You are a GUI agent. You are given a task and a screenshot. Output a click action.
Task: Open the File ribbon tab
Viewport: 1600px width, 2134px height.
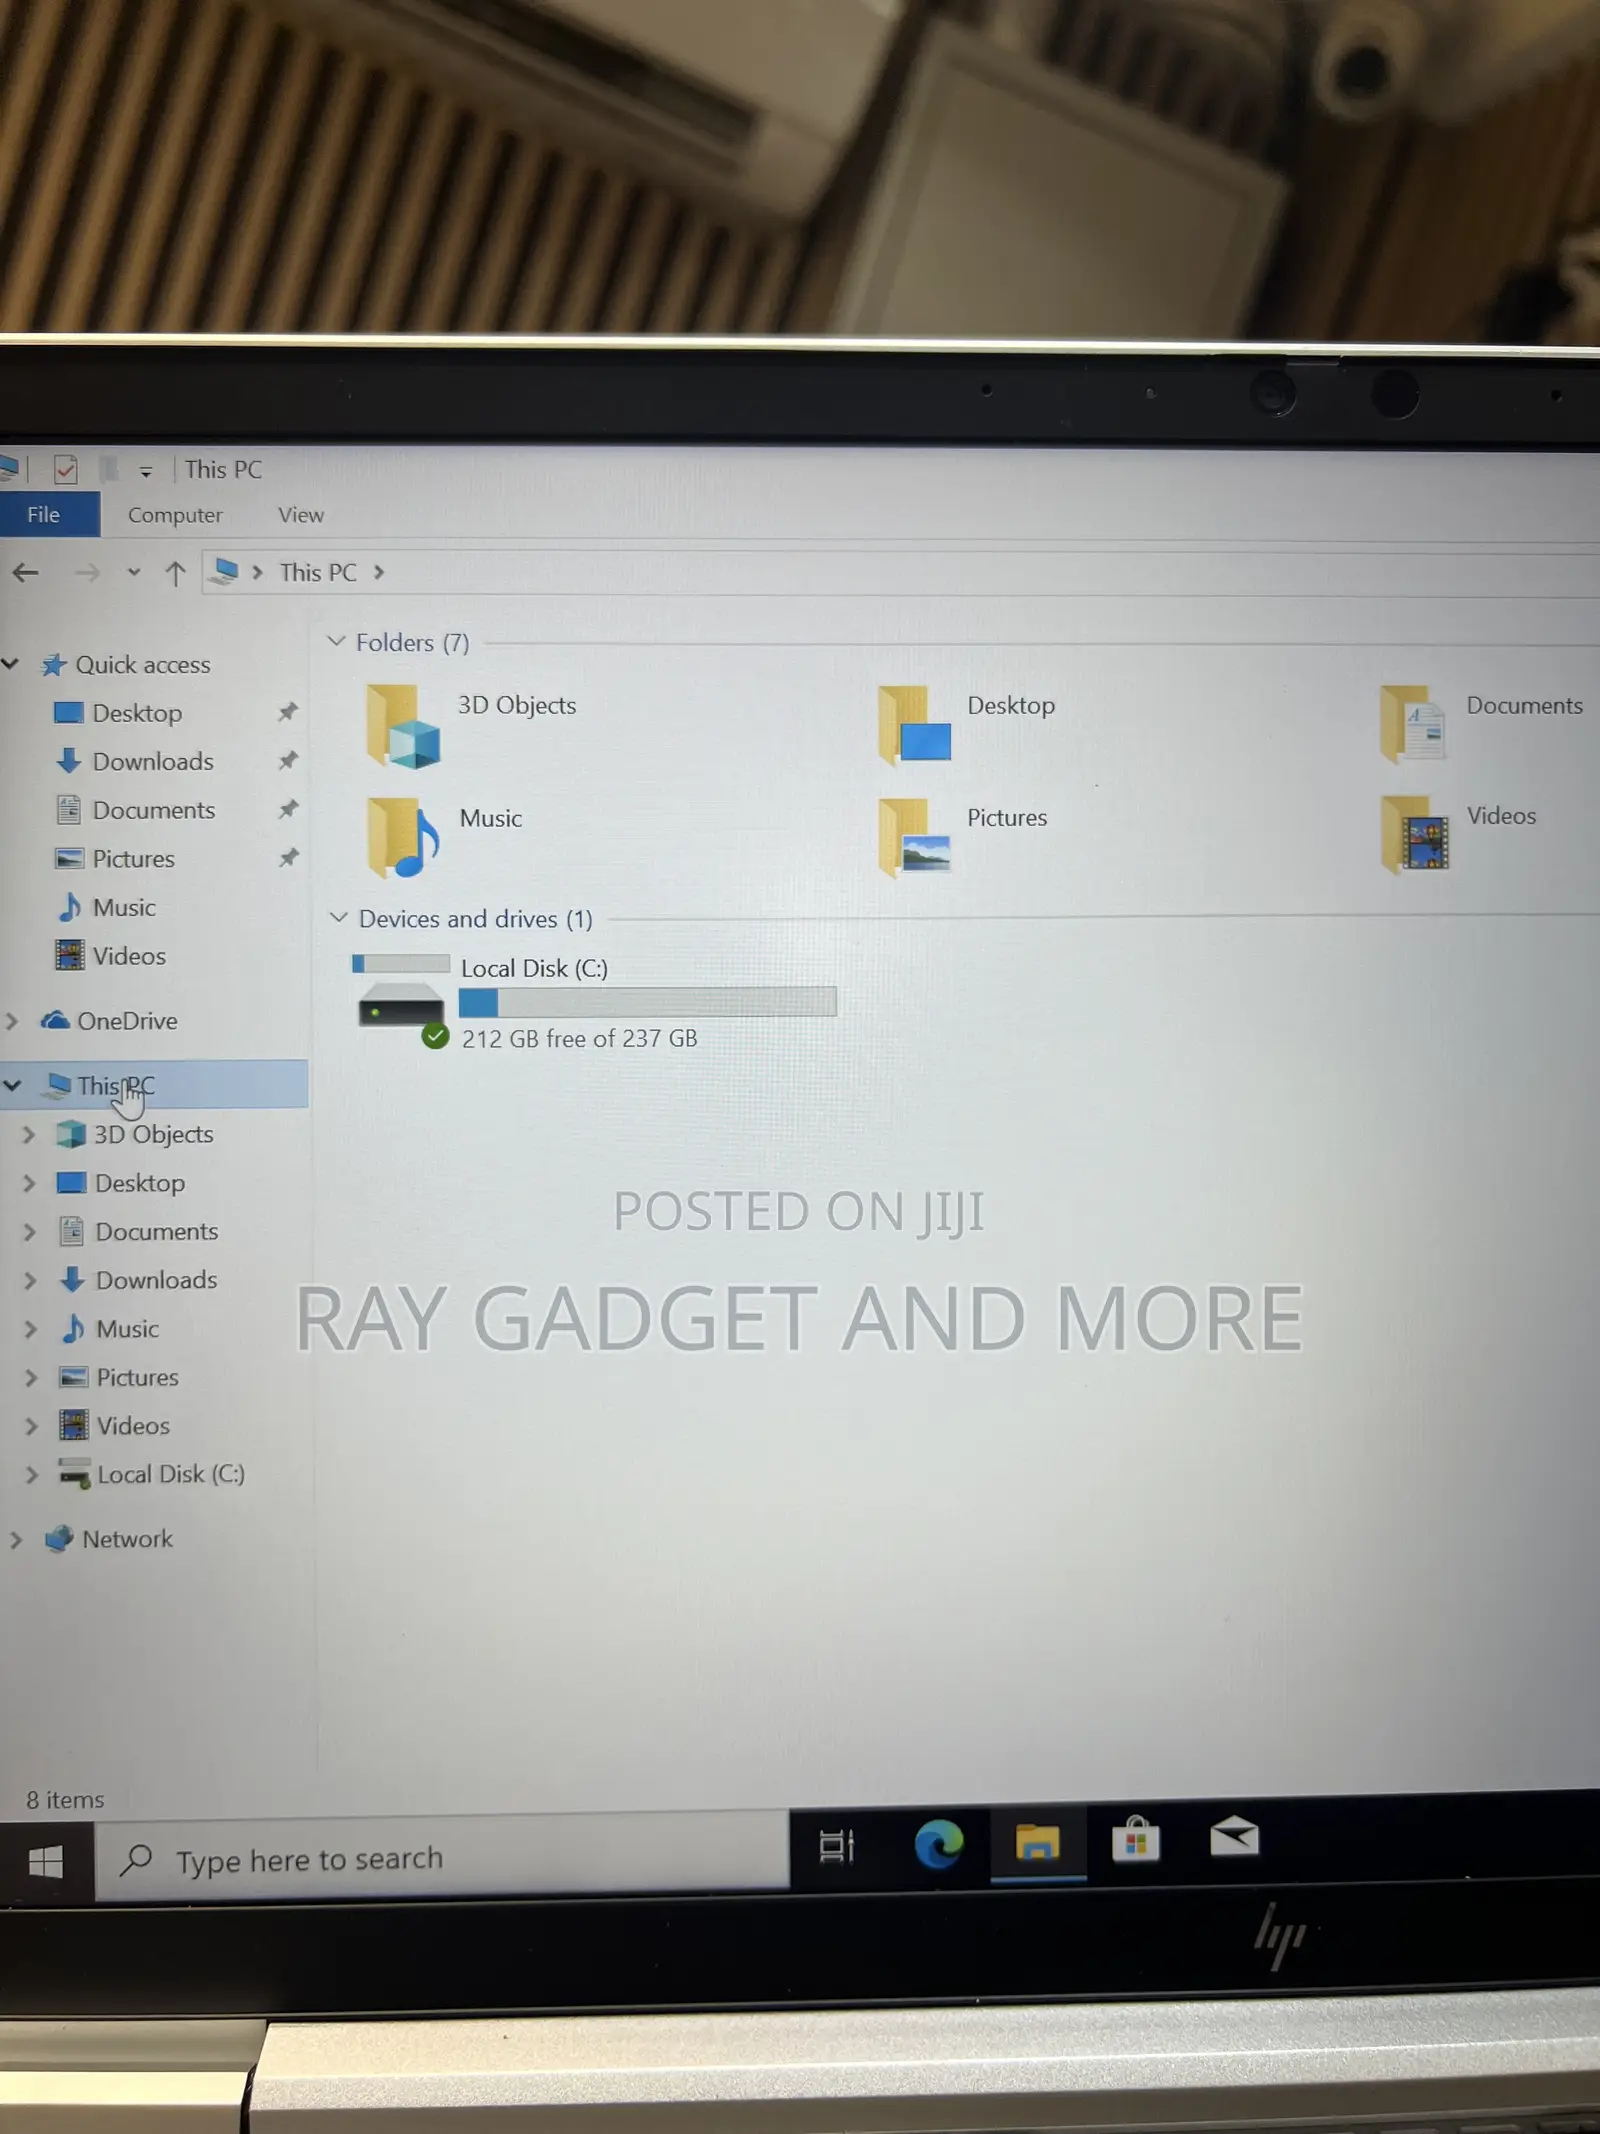(x=44, y=514)
